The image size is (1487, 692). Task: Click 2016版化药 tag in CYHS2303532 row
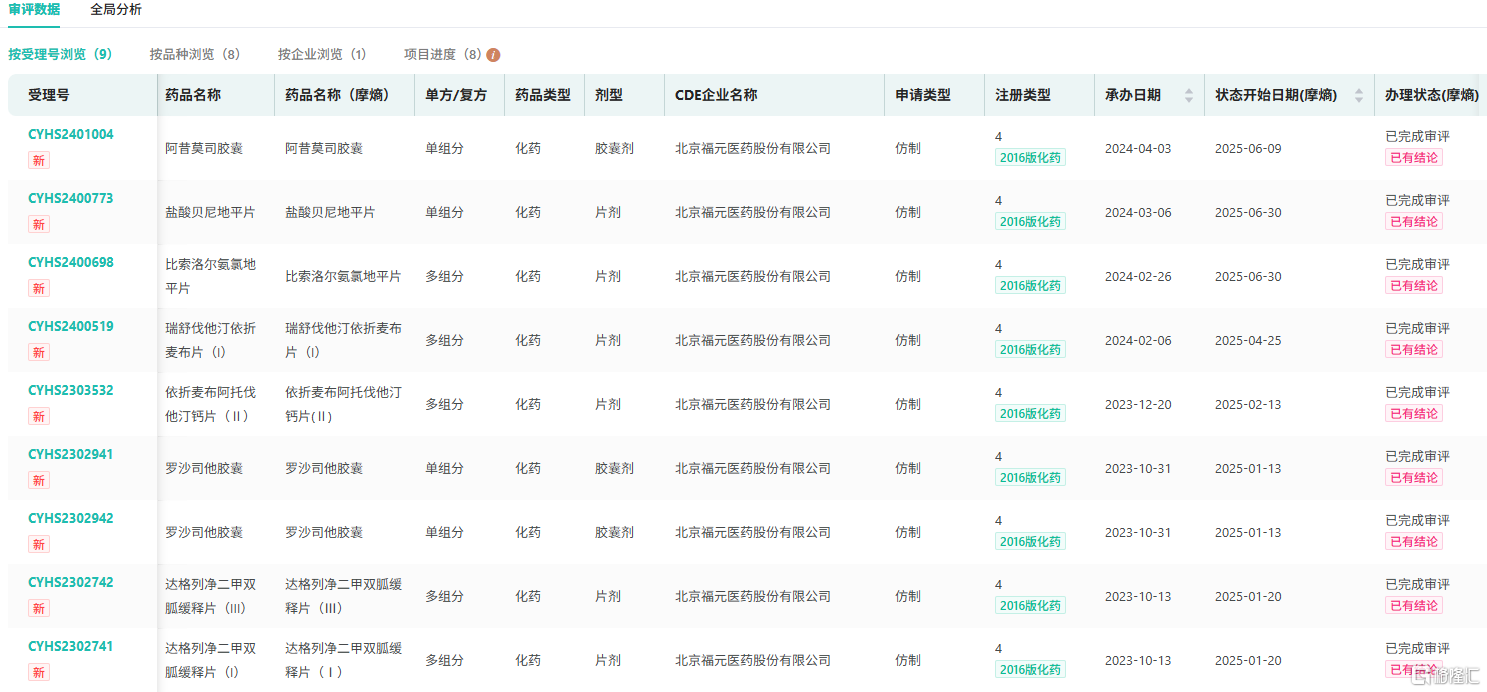click(1030, 413)
